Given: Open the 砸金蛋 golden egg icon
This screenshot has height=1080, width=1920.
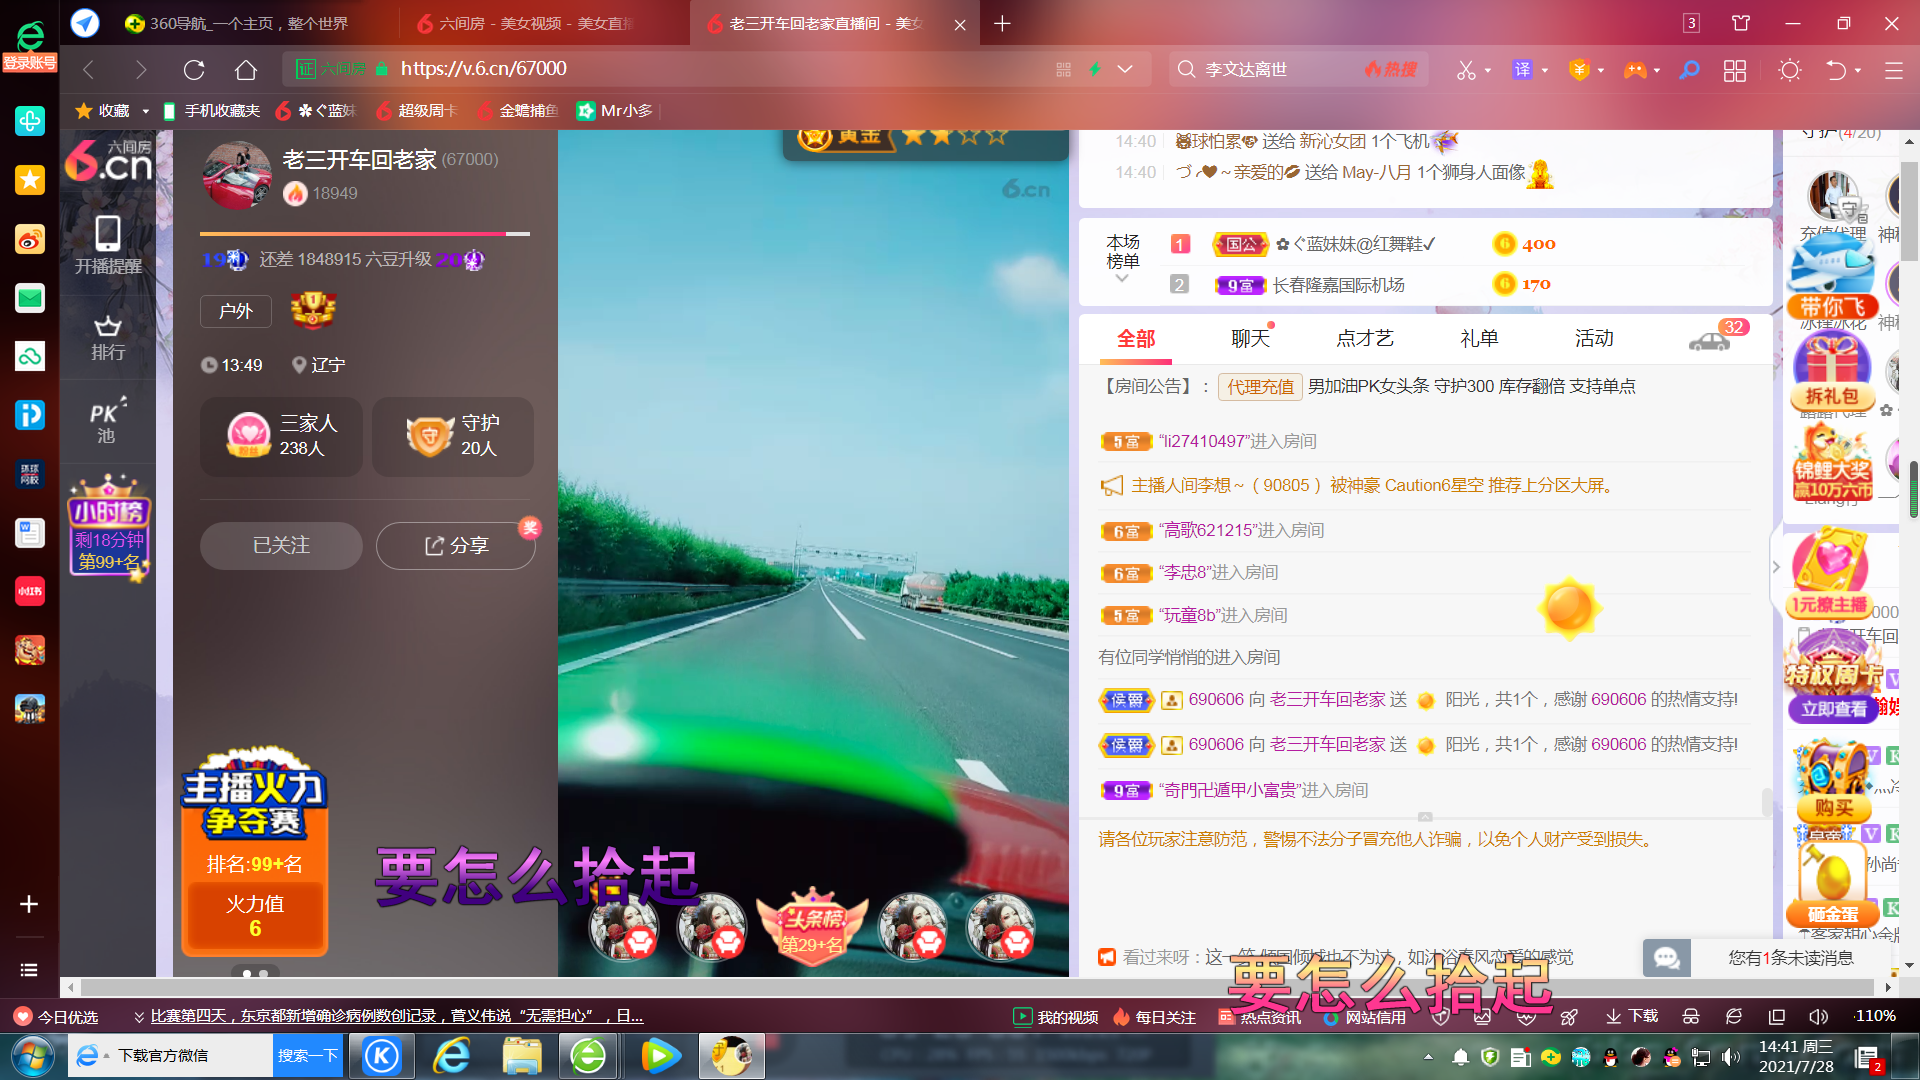Looking at the screenshot, I should pyautogui.click(x=1832, y=884).
